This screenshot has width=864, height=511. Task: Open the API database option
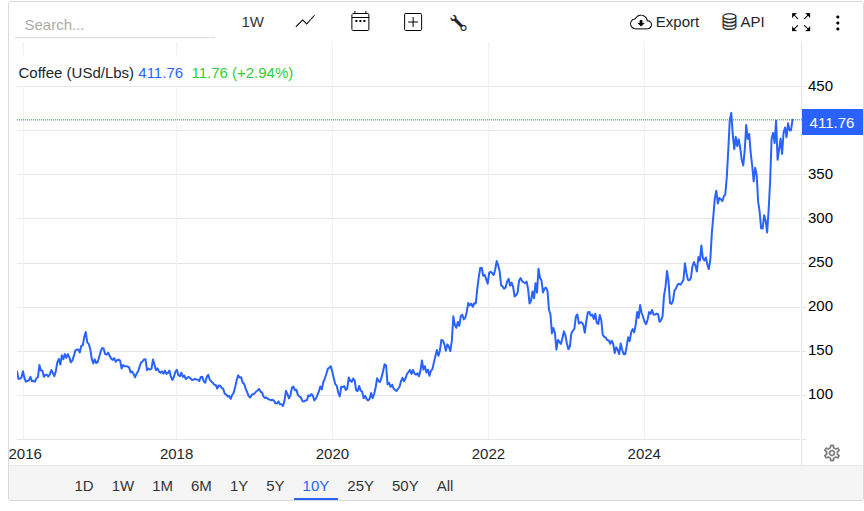point(742,22)
